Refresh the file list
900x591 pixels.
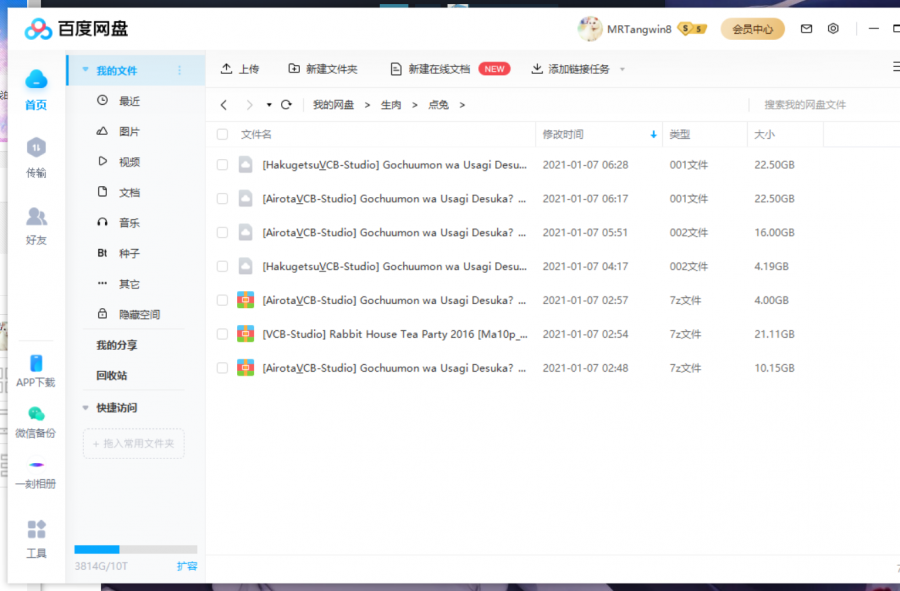click(x=286, y=104)
